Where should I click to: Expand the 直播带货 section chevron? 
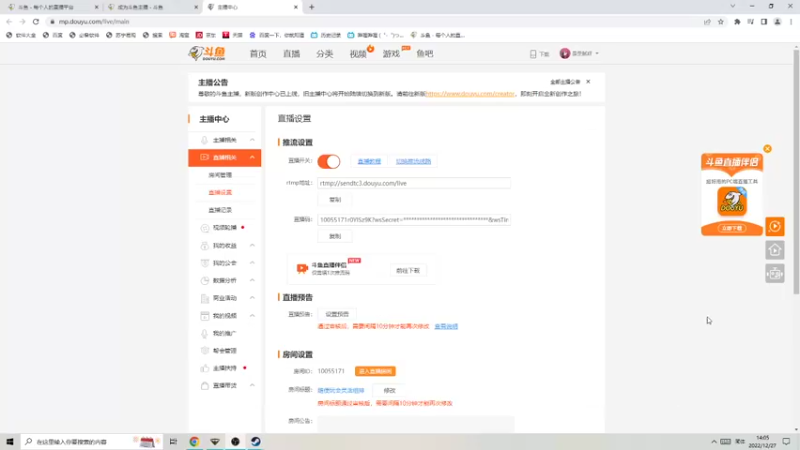click(252, 386)
